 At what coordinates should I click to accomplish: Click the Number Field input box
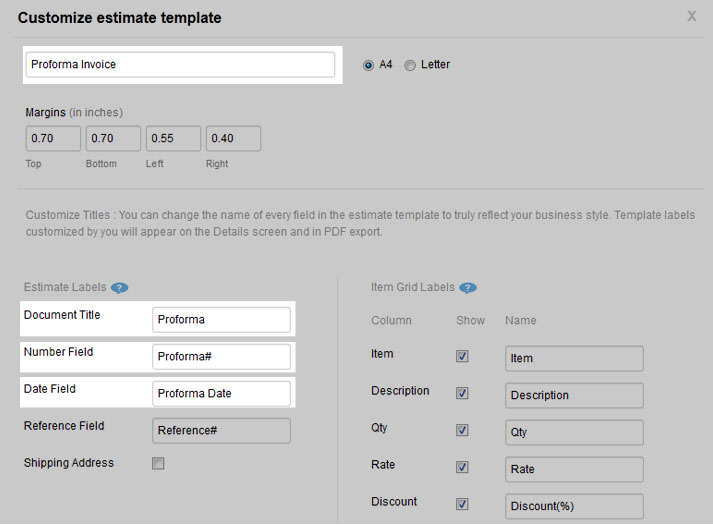pos(221,356)
